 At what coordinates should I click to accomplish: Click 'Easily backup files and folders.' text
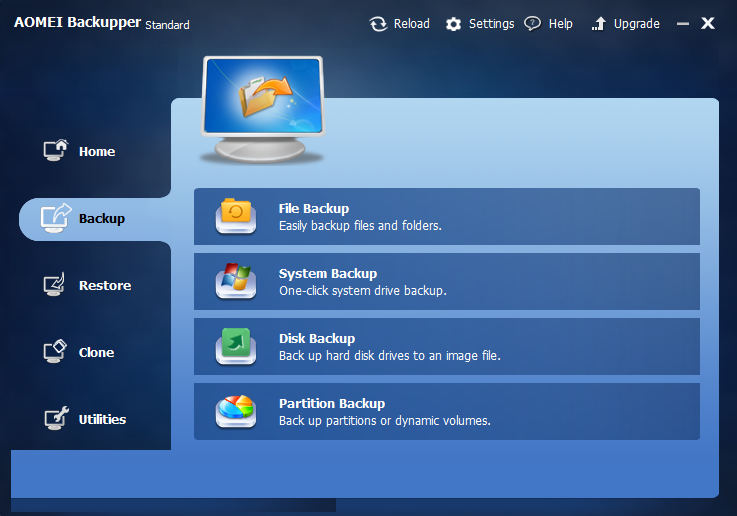[361, 226]
